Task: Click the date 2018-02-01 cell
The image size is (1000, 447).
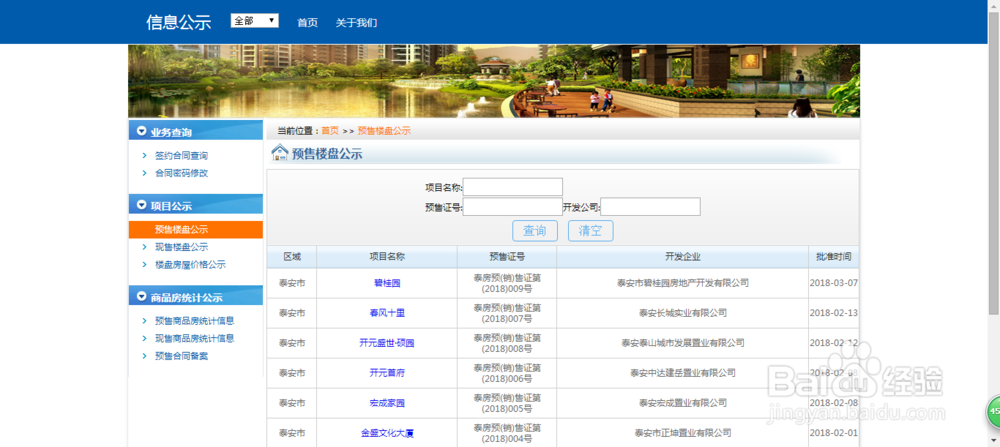Action: click(834, 433)
